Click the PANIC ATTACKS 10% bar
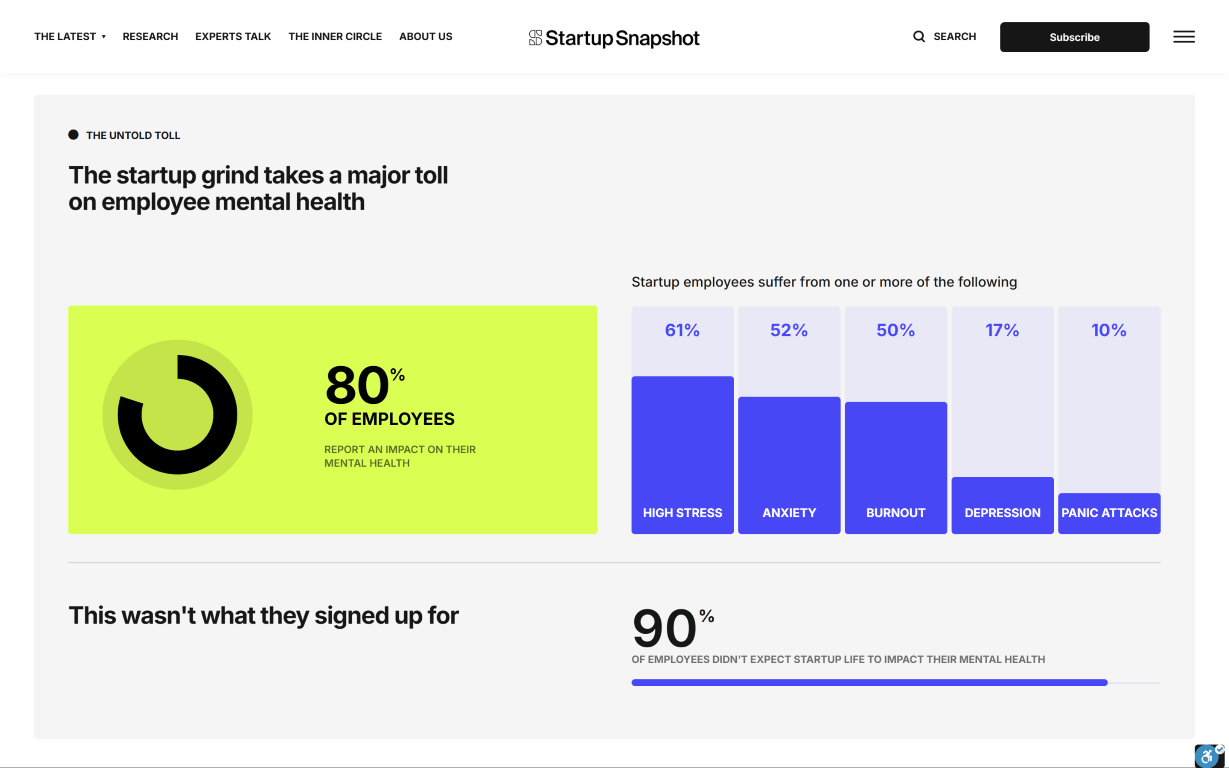The width and height of the screenshot is (1229, 768). 1109,512
